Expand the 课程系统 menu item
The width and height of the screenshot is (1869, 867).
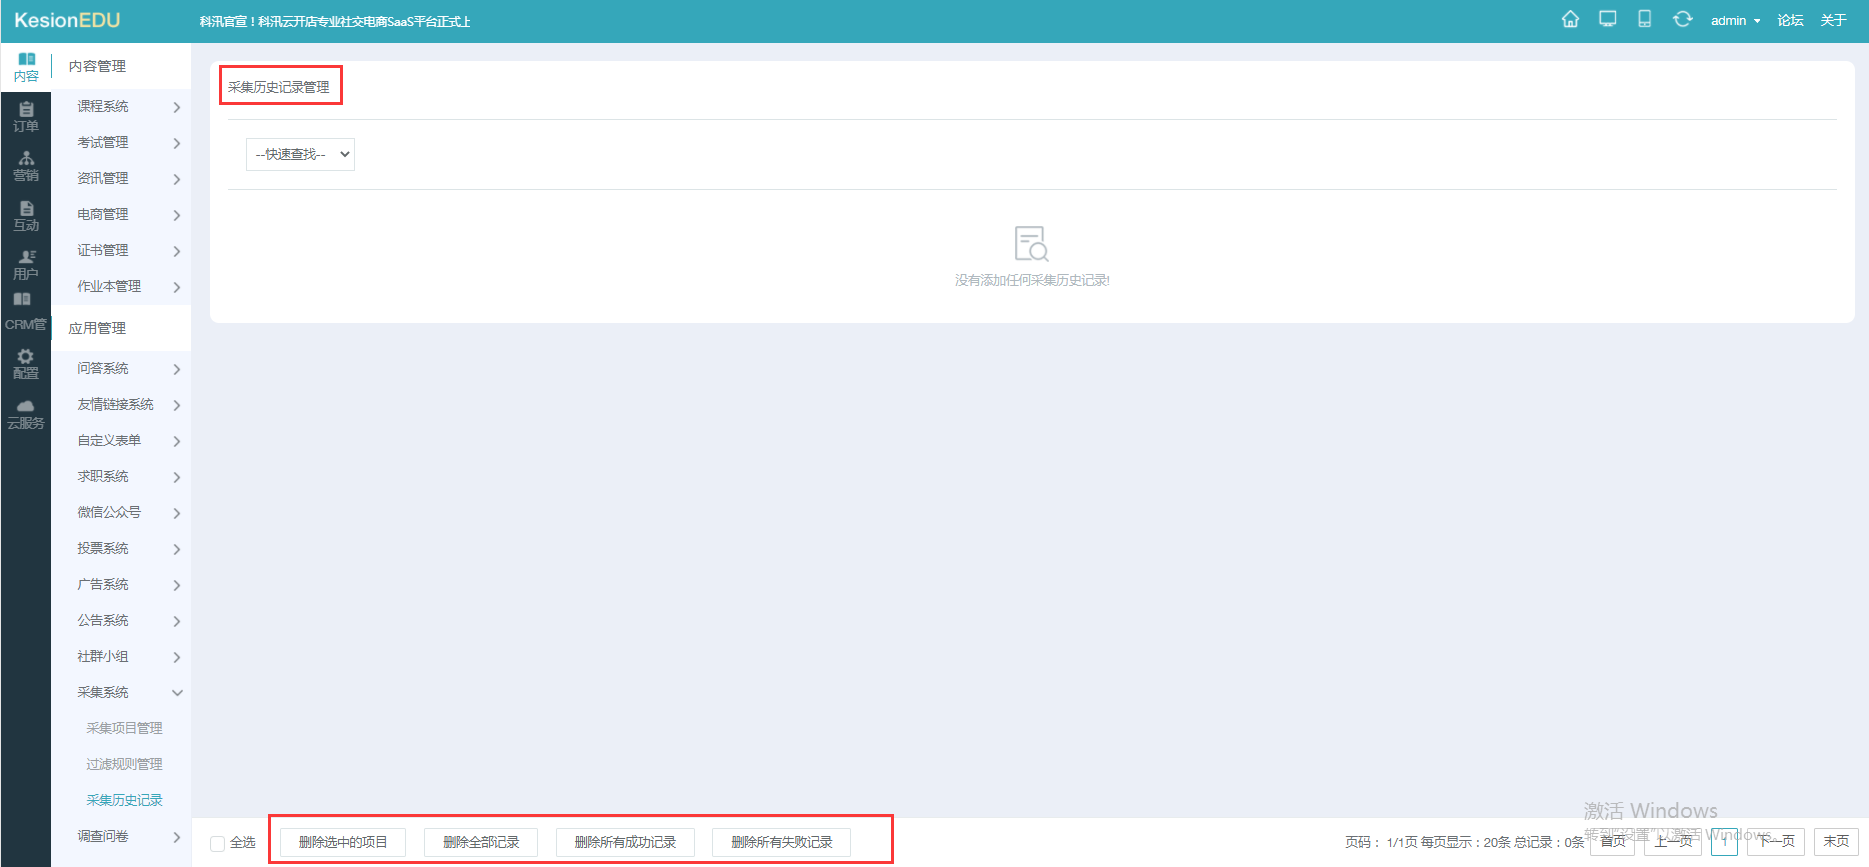click(x=120, y=107)
